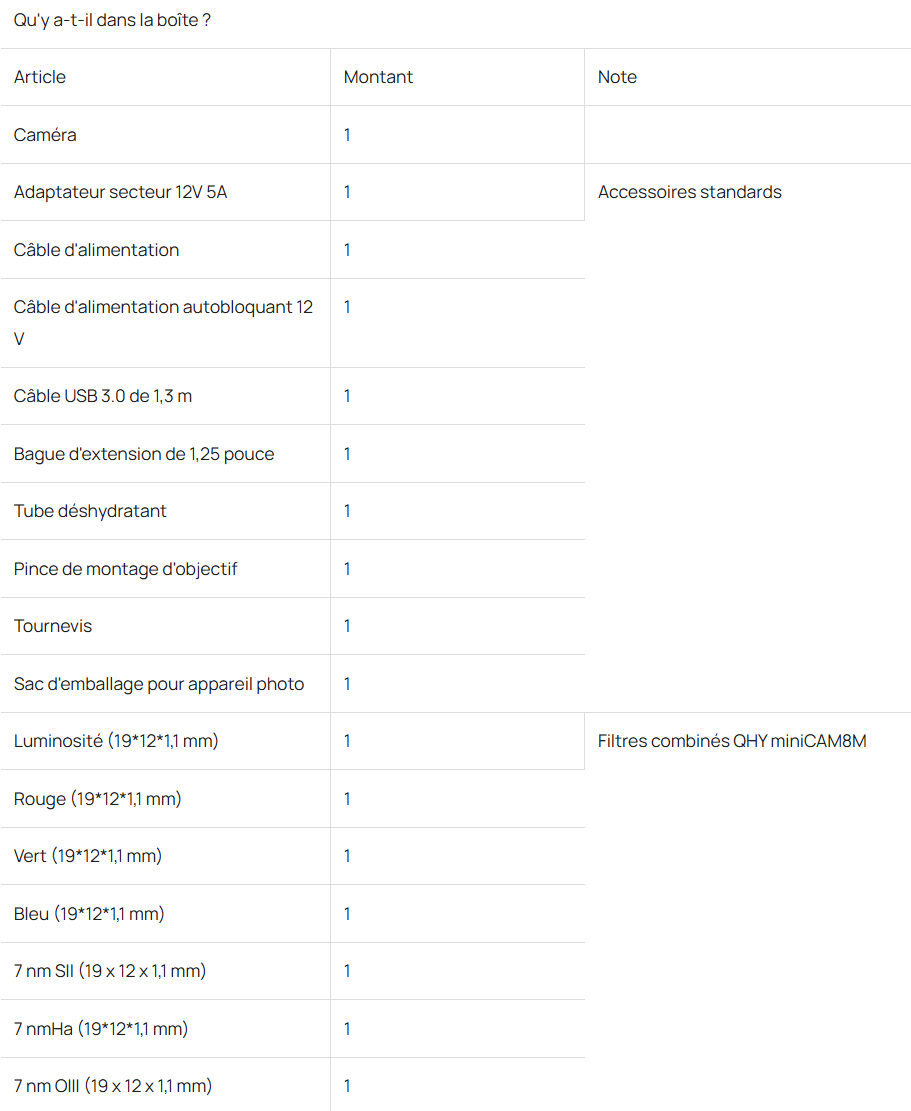Select the 'Note' column header
The image size is (911, 1111).
point(617,77)
